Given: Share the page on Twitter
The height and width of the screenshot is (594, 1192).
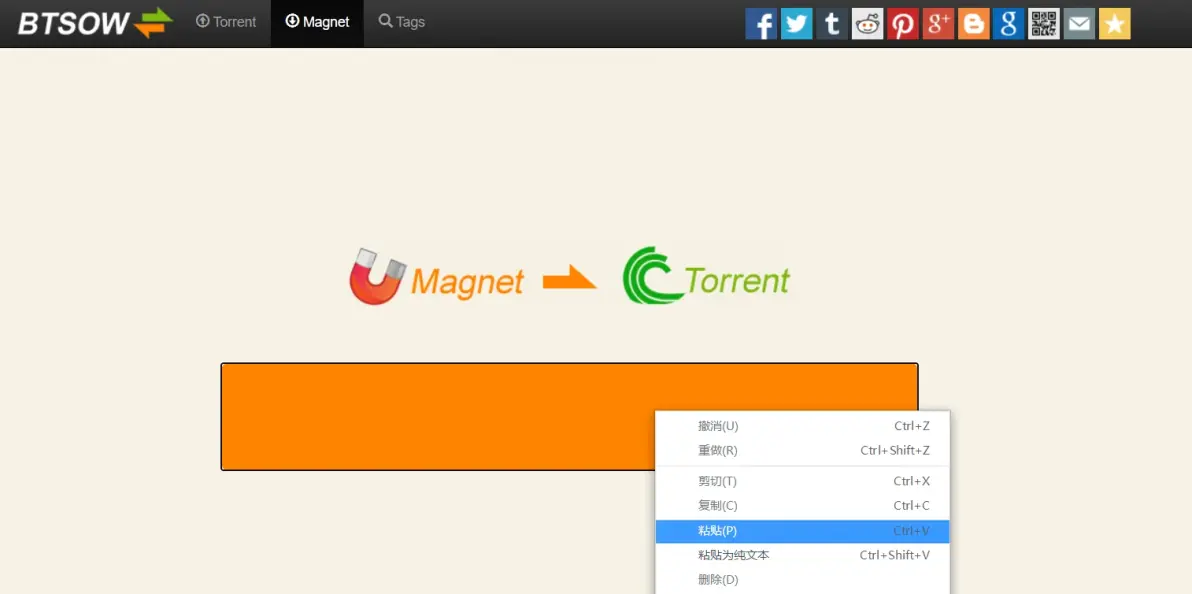Looking at the screenshot, I should tap(796, 23).
